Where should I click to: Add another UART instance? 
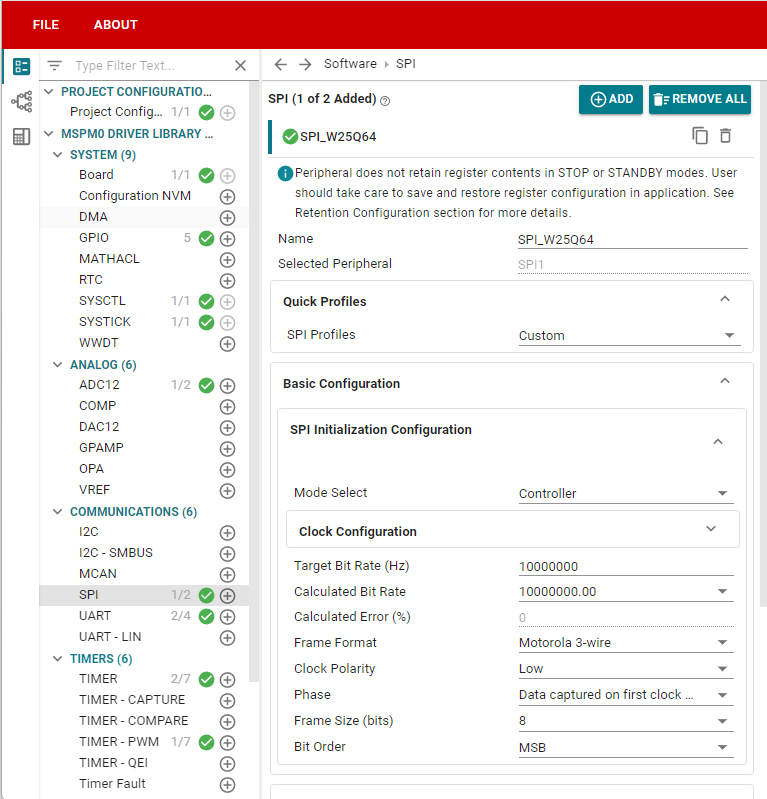pyautogui.click(x=227, y=617)
